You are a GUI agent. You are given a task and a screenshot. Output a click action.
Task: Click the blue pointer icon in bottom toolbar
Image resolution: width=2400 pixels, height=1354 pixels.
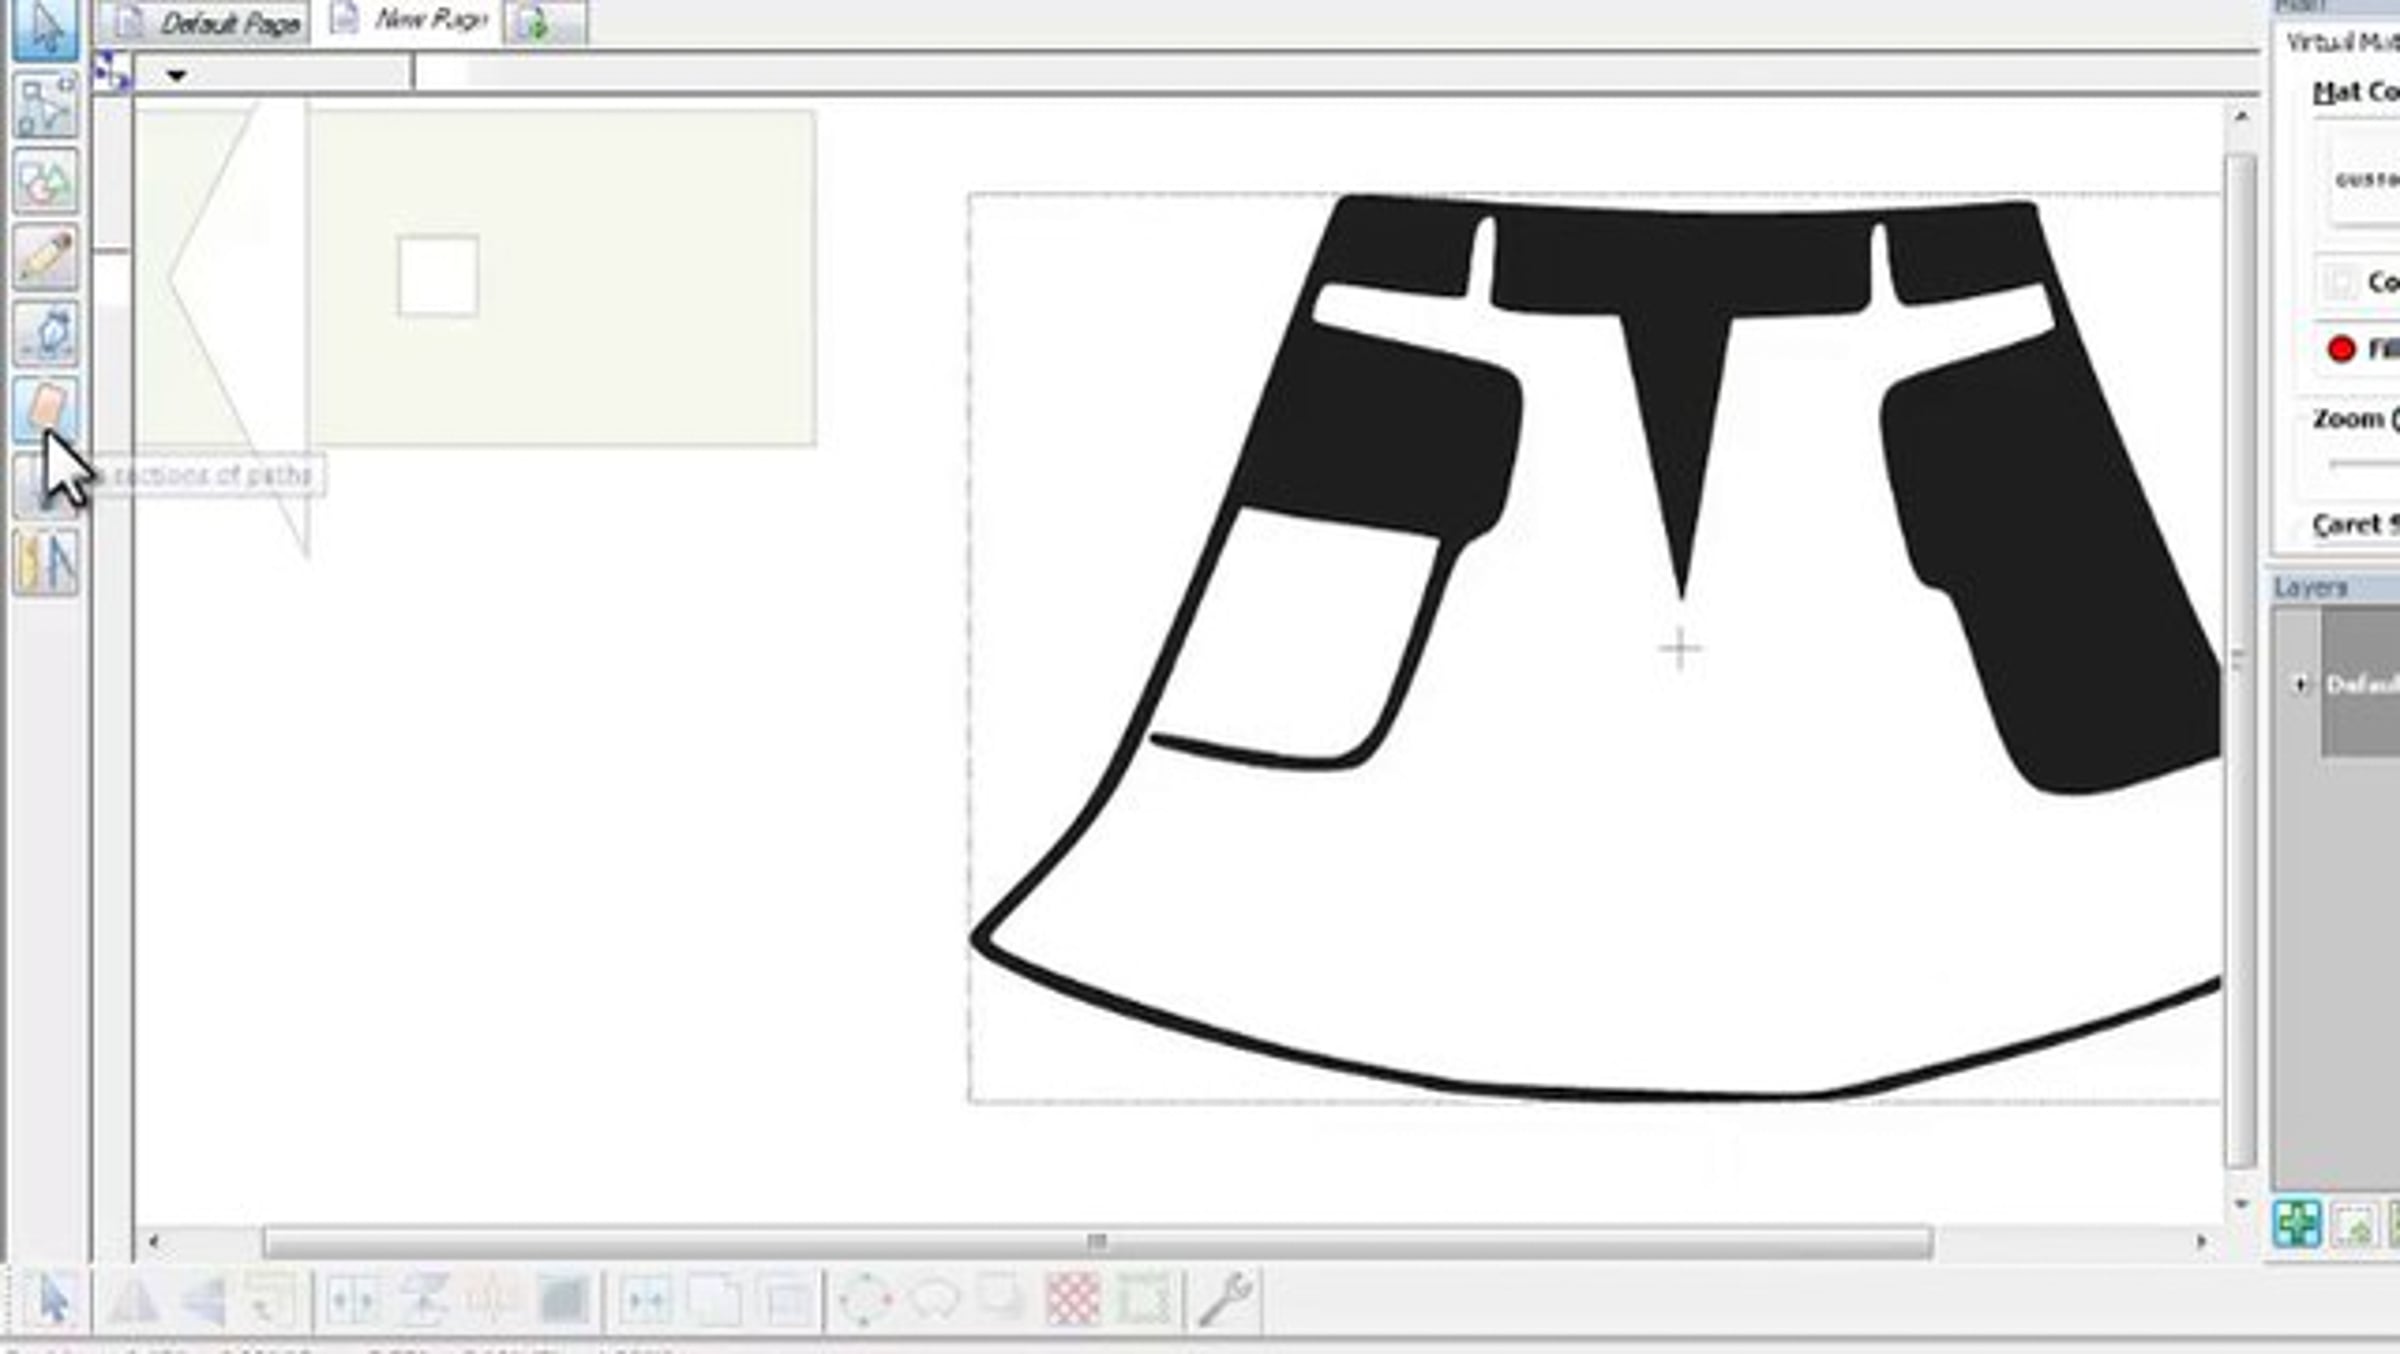click(53, 1301)
